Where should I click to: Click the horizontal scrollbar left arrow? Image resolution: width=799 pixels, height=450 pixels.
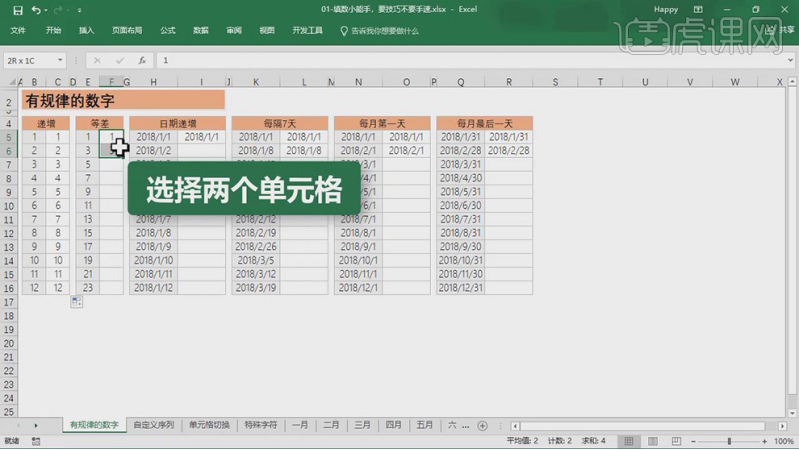[515, 426]
